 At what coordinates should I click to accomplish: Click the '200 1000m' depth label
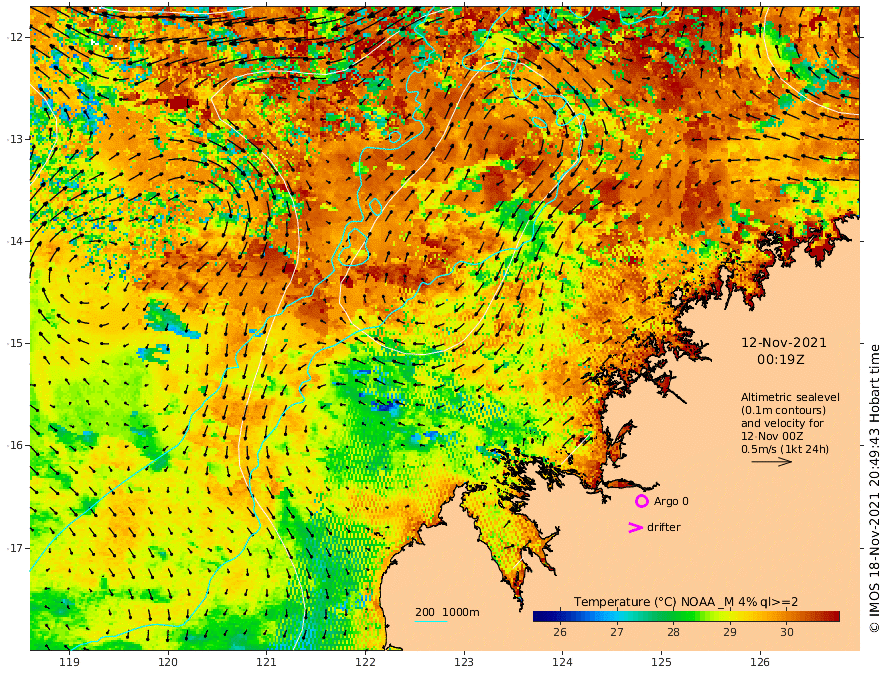point(447,612)
